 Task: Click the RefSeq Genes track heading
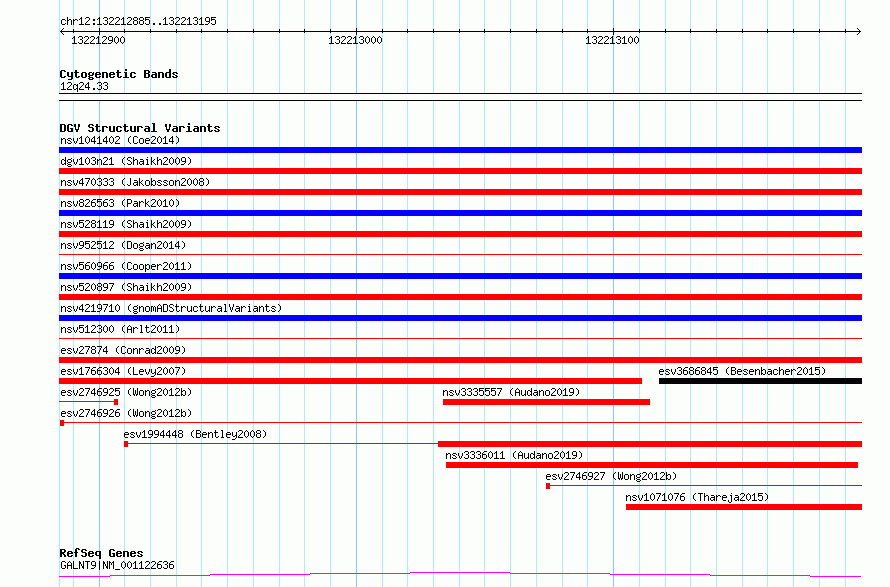(101, 553)
